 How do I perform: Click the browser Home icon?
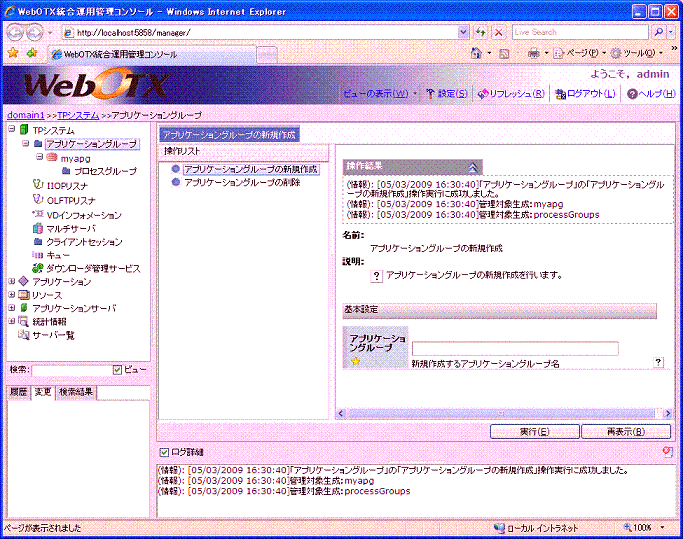tap(476, 53)
